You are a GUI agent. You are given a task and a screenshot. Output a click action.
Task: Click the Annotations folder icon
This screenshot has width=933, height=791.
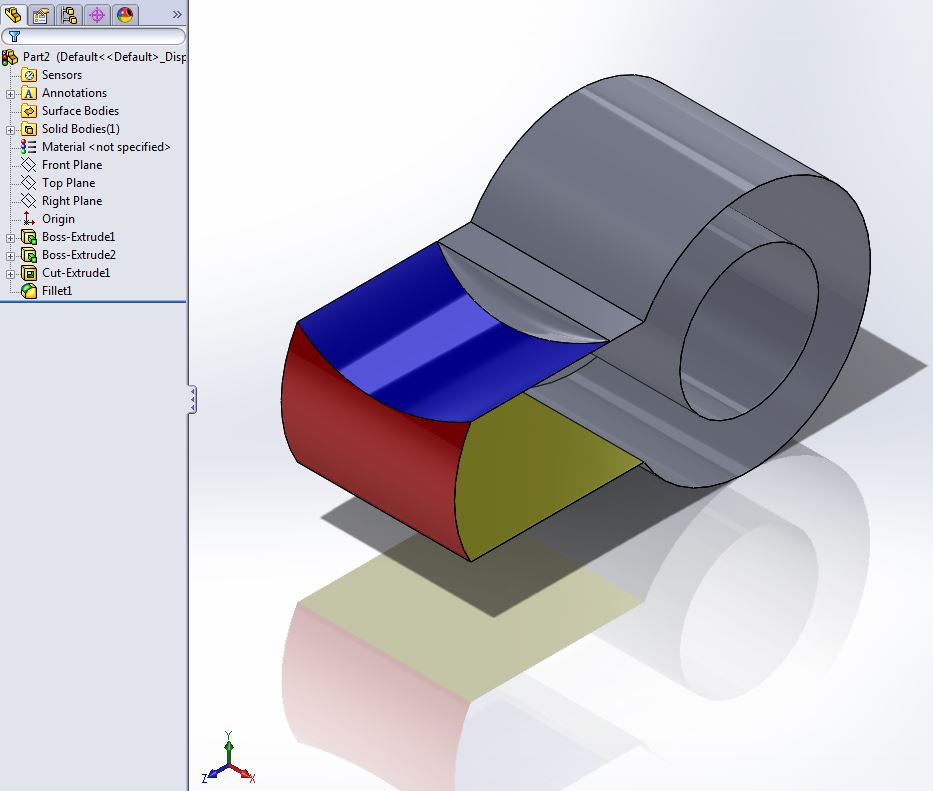tap(29, 93)
